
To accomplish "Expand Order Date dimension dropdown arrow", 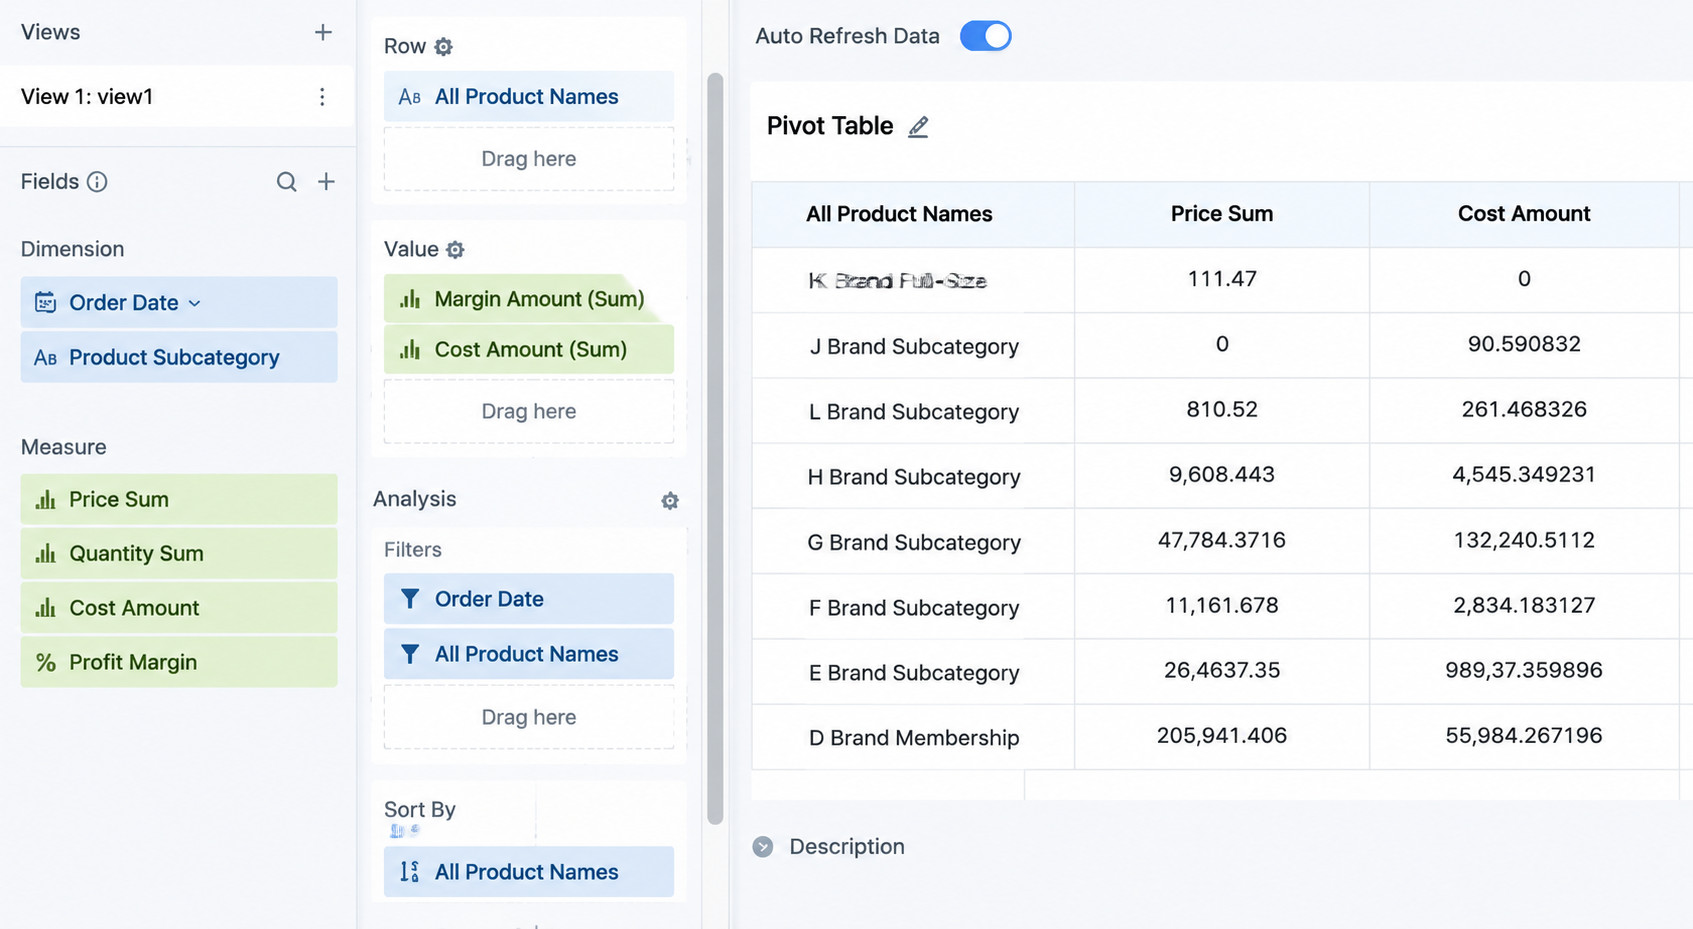I will point(195,303).
